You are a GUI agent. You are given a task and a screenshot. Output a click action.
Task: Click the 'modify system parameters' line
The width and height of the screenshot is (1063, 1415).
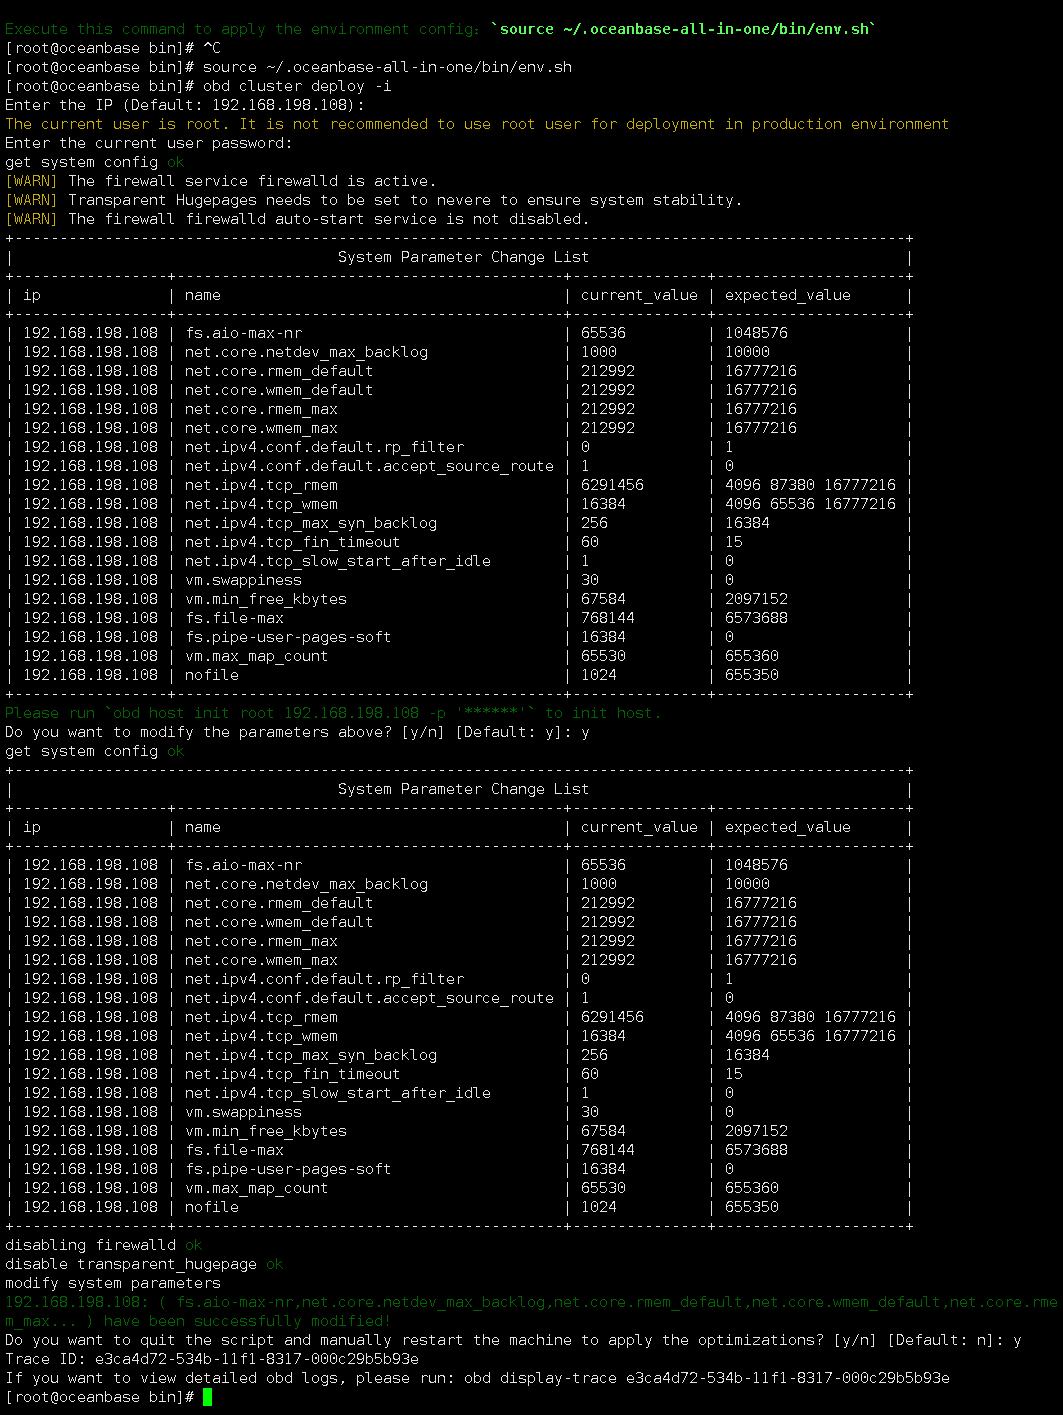click(x=113, y=1283)
